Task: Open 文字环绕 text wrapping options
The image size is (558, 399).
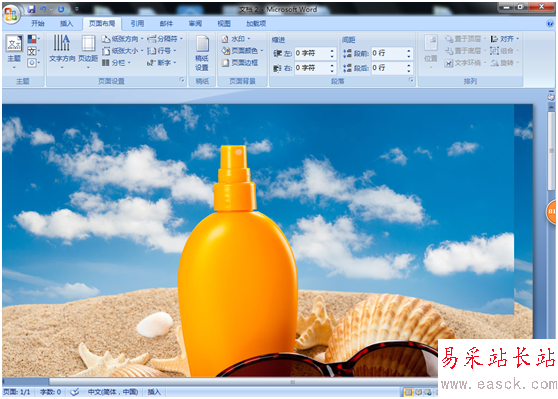Action: point(465,63)
